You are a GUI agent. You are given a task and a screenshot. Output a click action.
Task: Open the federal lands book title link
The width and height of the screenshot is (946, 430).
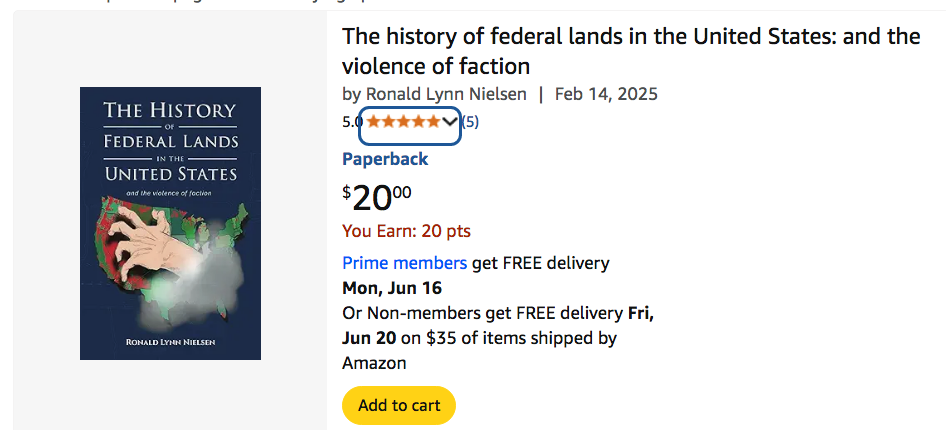click(x=630, y=52)
